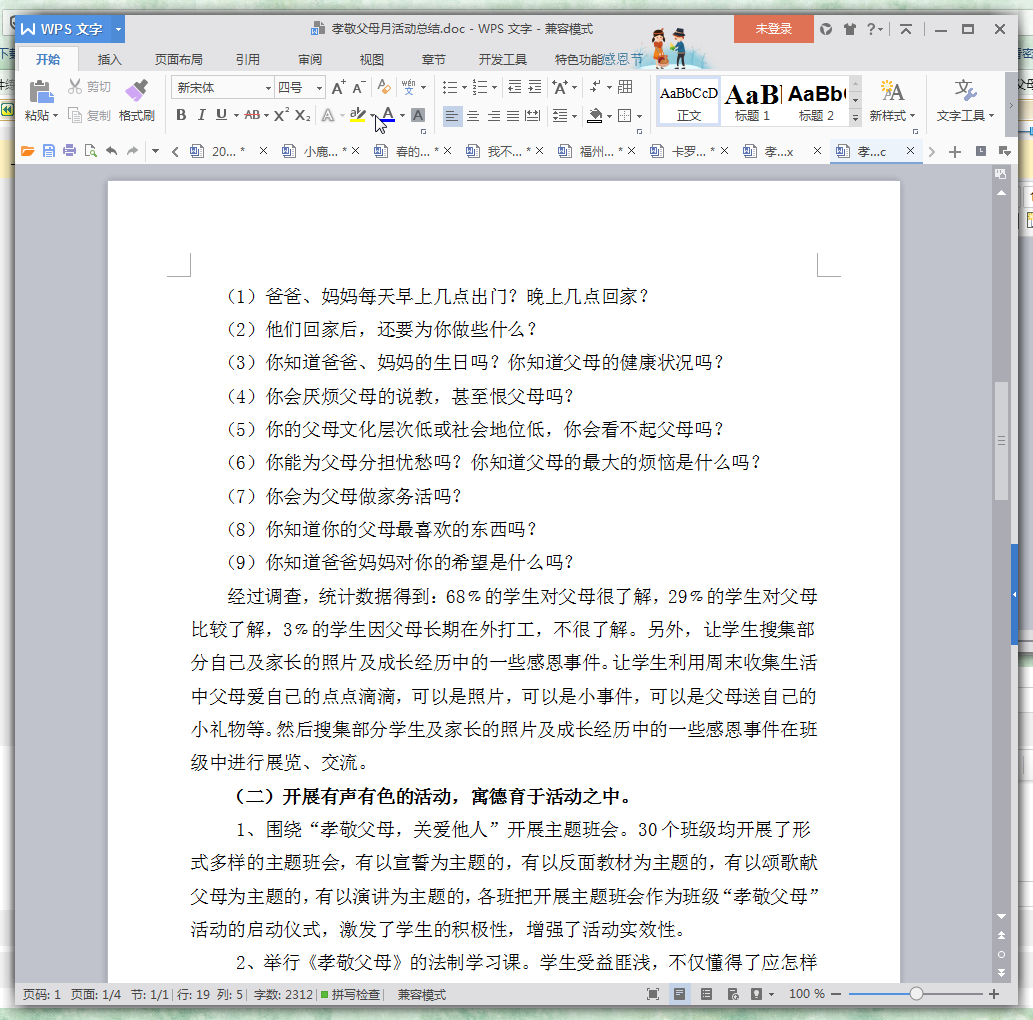Expand the Text Tools (文字工具) dropdown

click(x=991, y=116)
